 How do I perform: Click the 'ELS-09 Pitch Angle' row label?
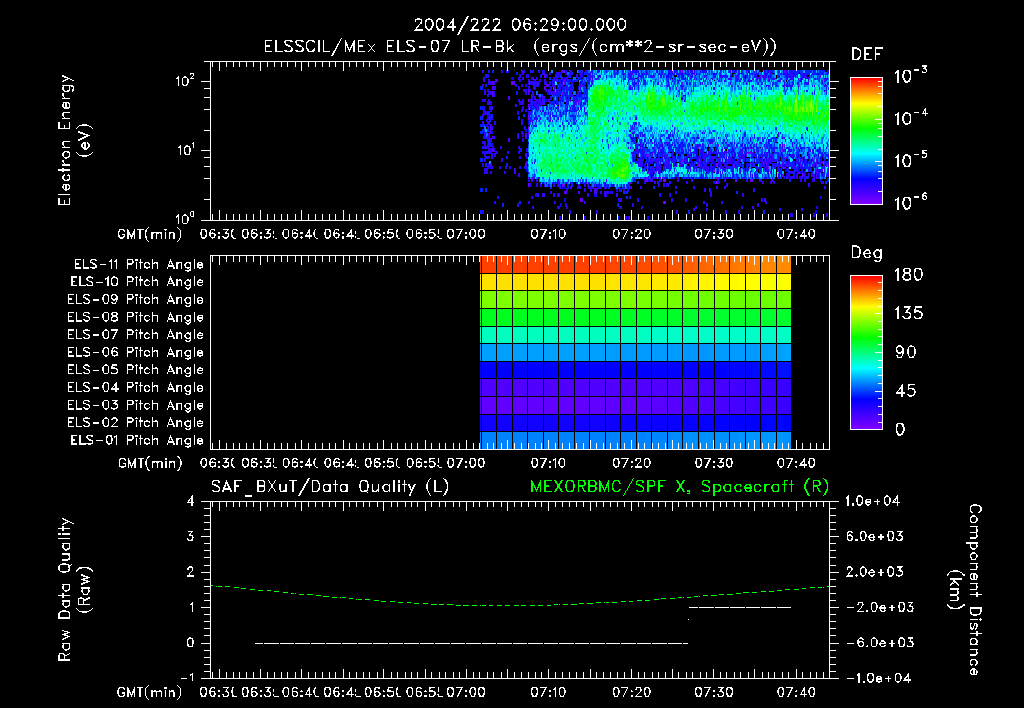point(136,300)
